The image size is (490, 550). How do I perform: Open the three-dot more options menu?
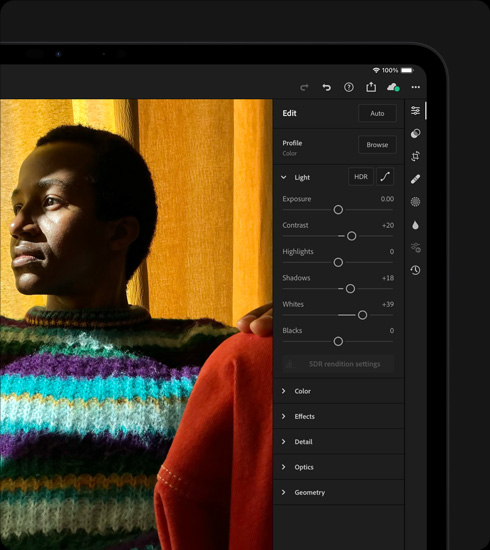416,87
